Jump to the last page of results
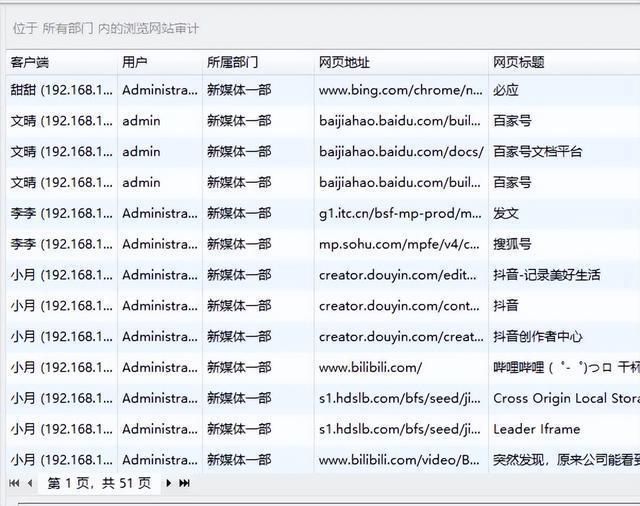Image resolution: width=640 pixels, height=506 pixels. (184, 483)
